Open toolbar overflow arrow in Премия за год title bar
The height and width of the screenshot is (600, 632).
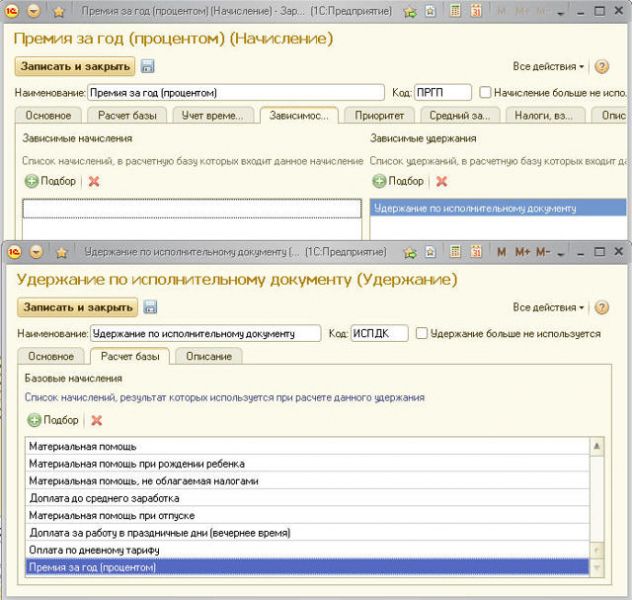click(x=560, y=13)
